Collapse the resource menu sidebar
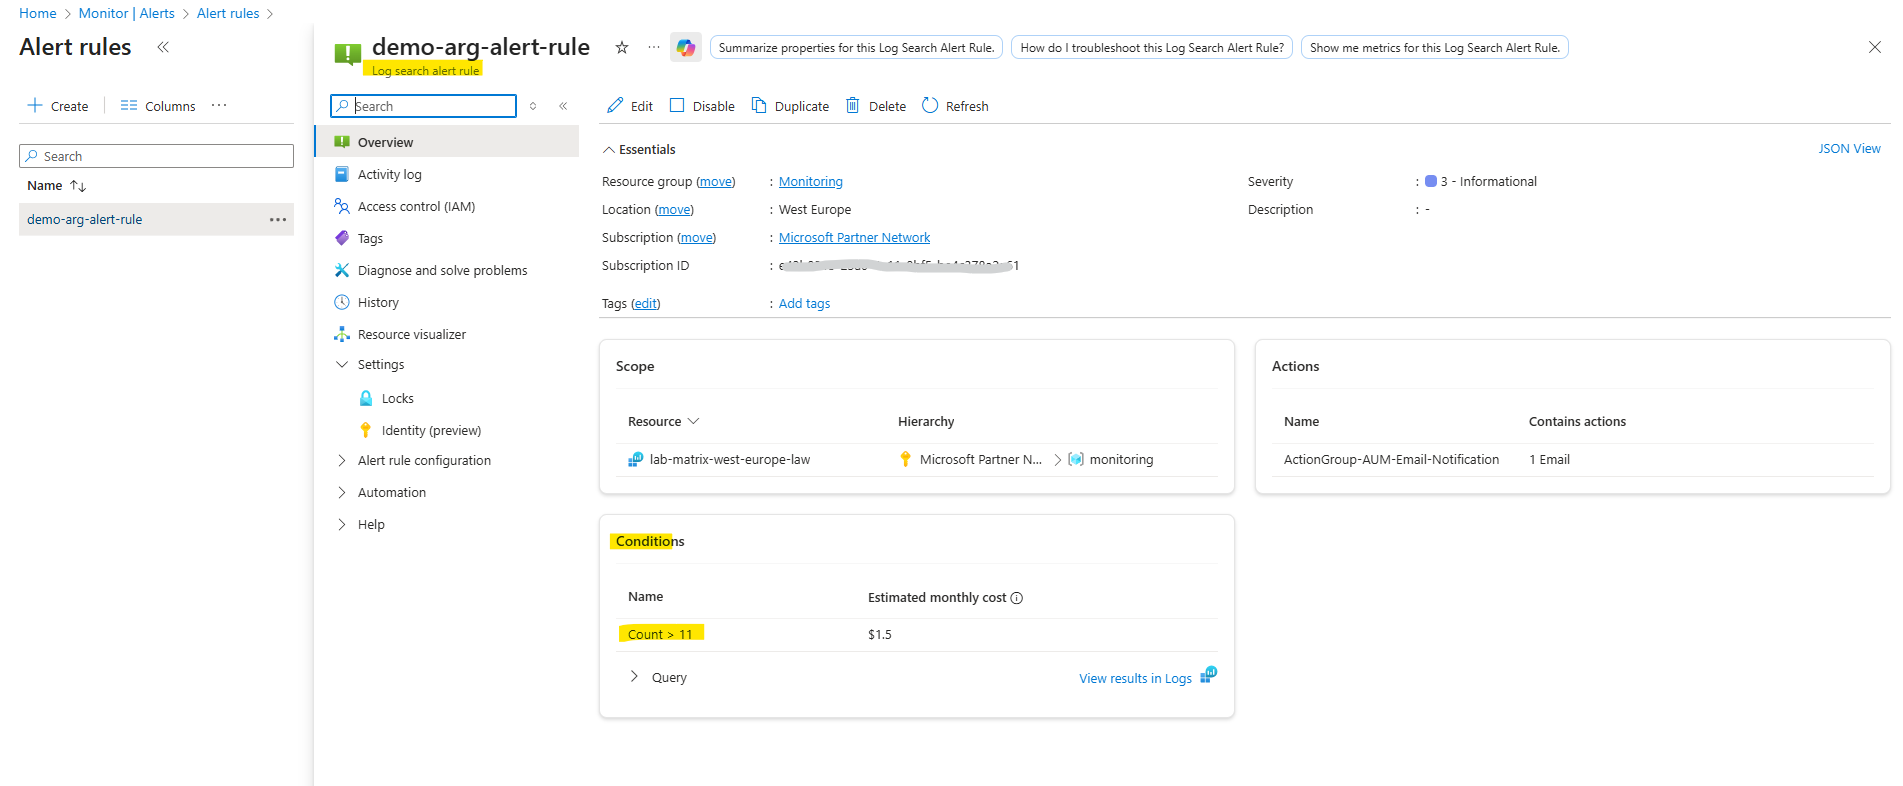The image size is (1903, 786). 563,106
